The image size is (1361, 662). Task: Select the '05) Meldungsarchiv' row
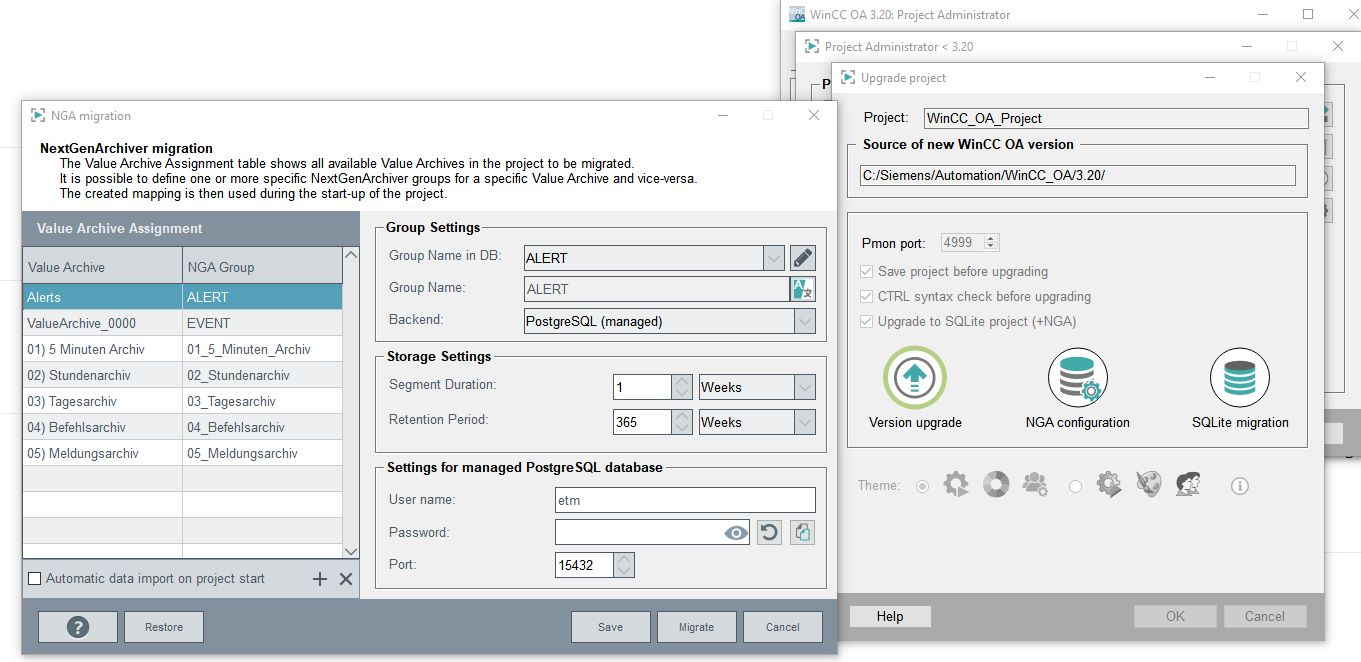(x=182, y=453)
